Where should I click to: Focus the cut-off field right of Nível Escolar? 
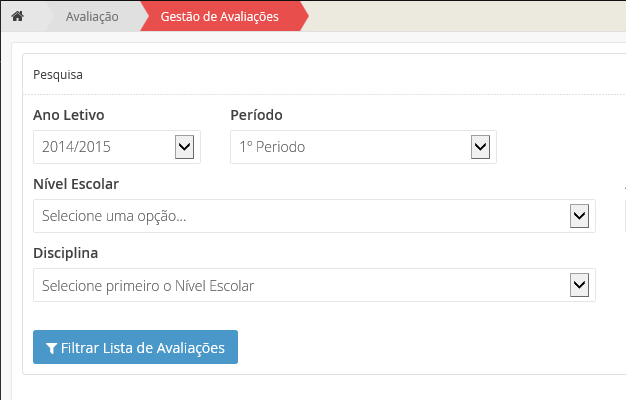[624, 216]
